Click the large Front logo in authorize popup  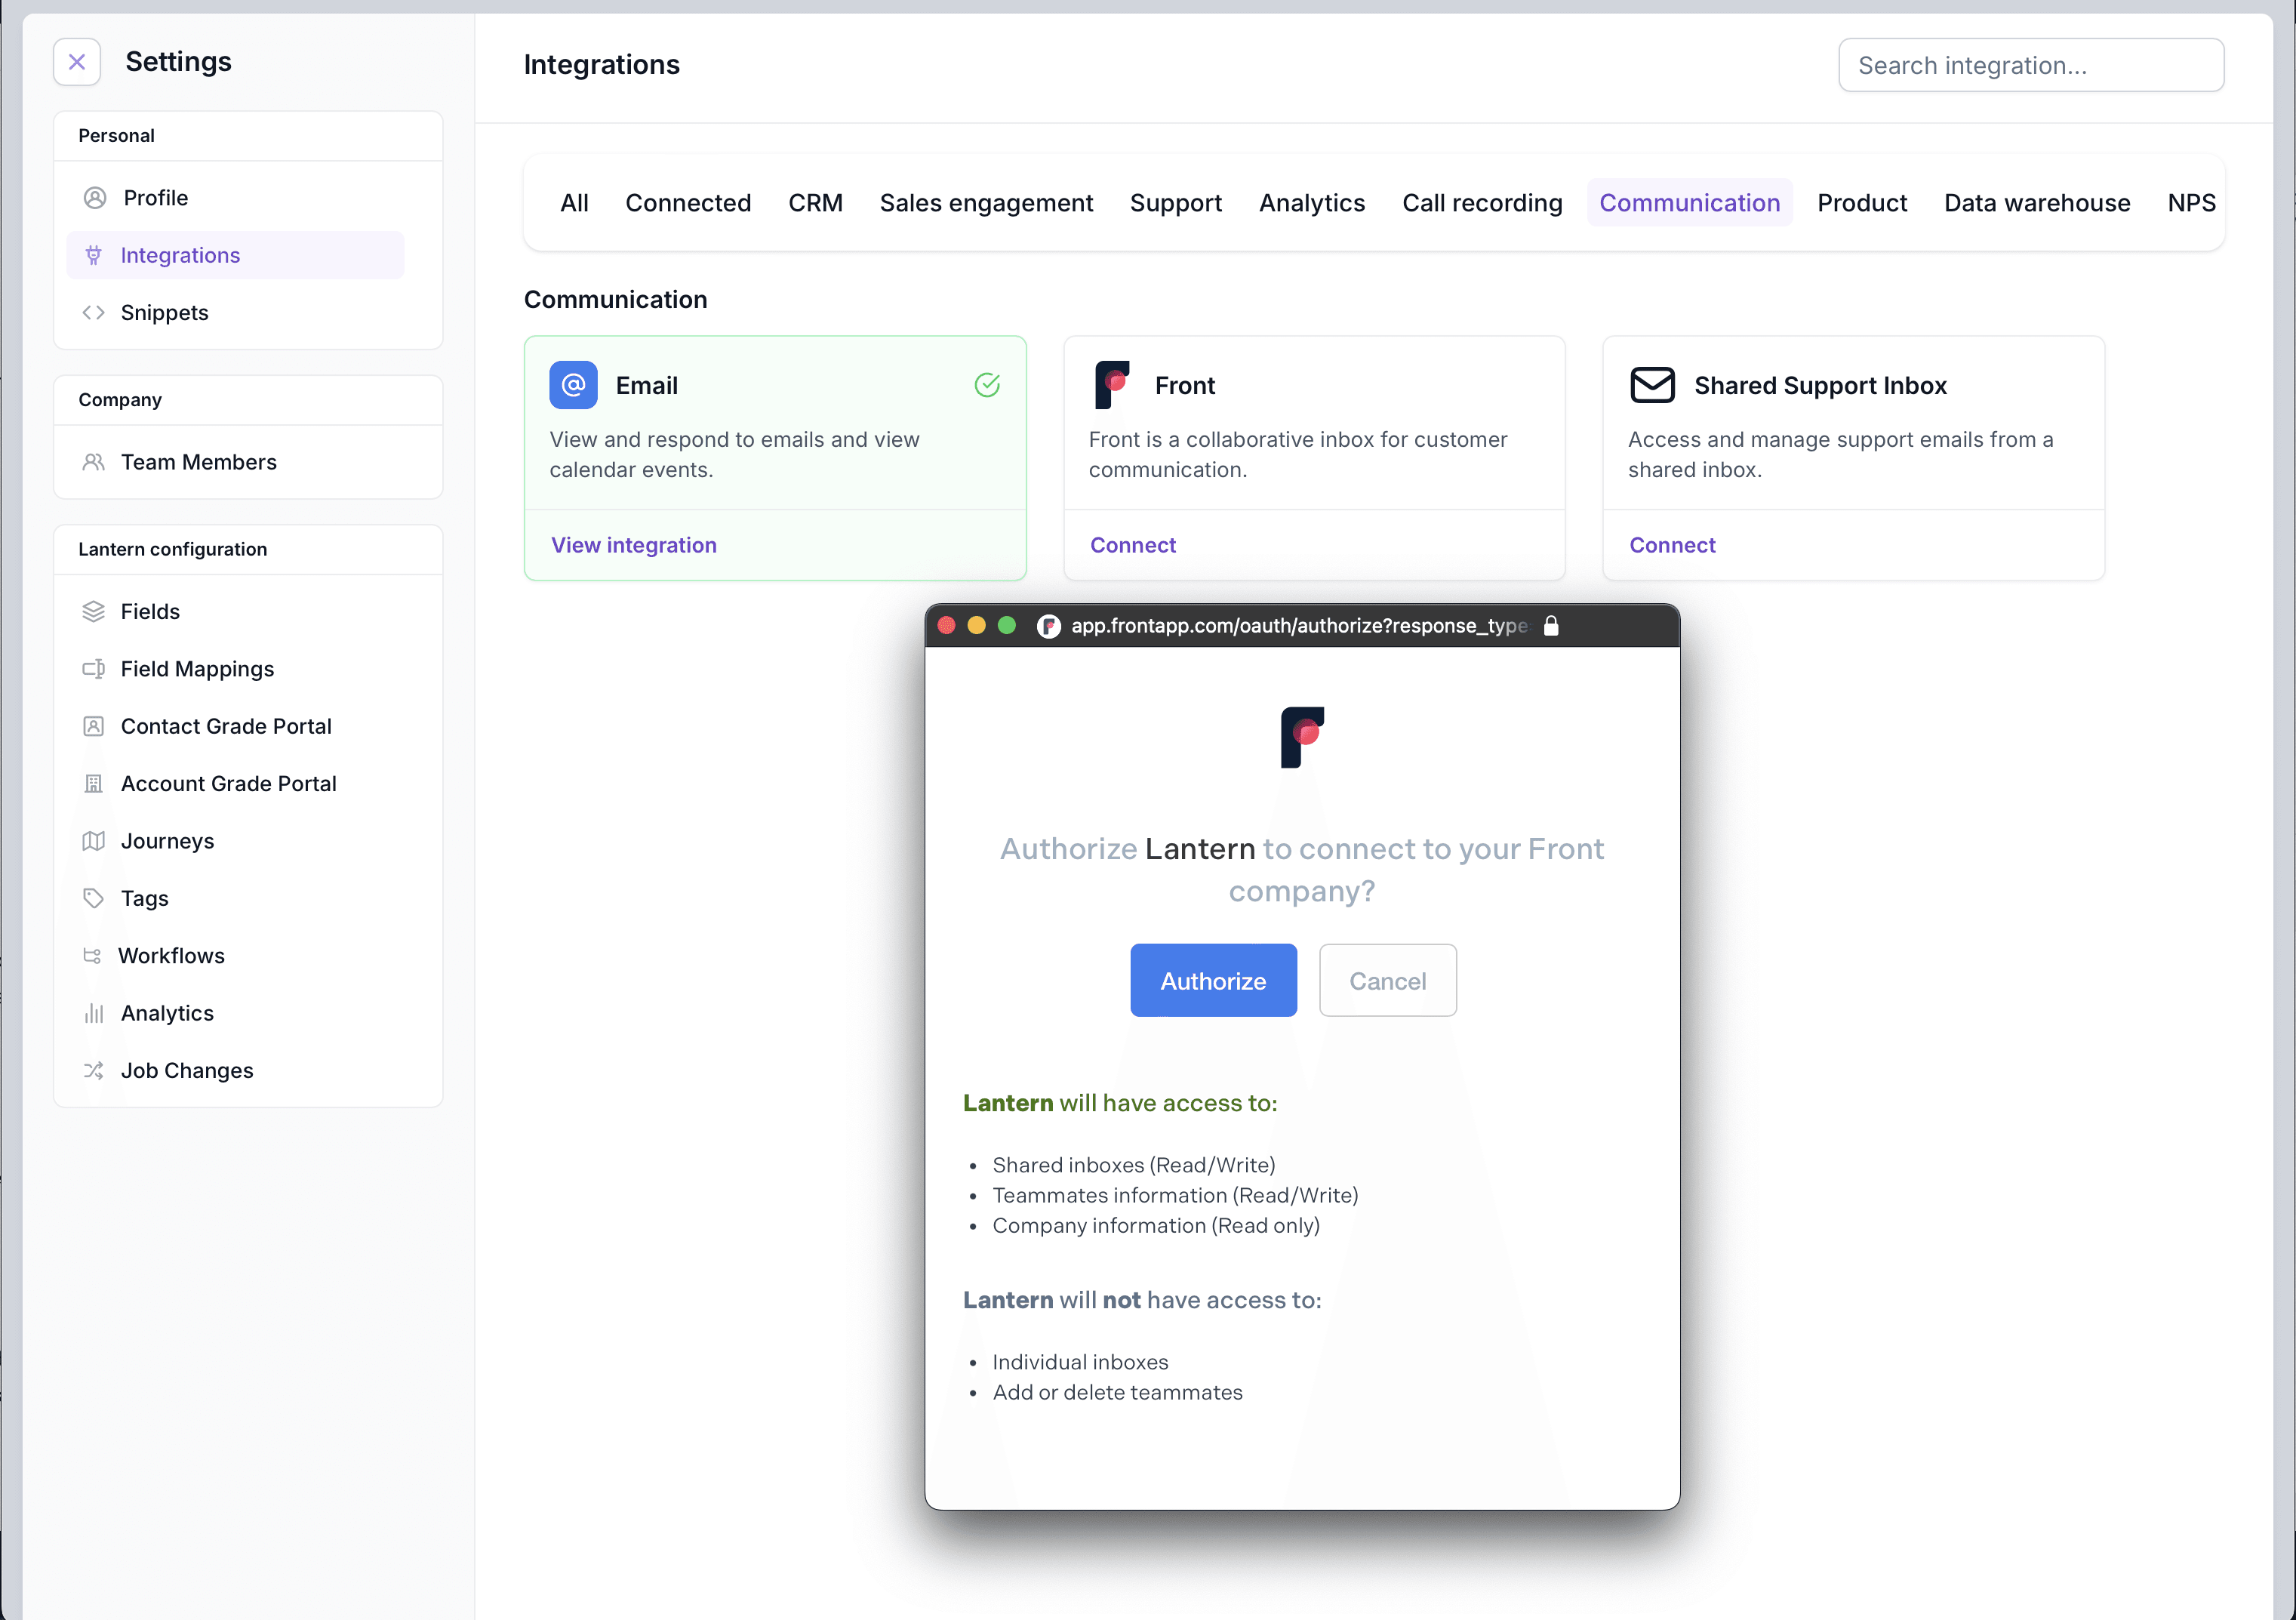1302,737
